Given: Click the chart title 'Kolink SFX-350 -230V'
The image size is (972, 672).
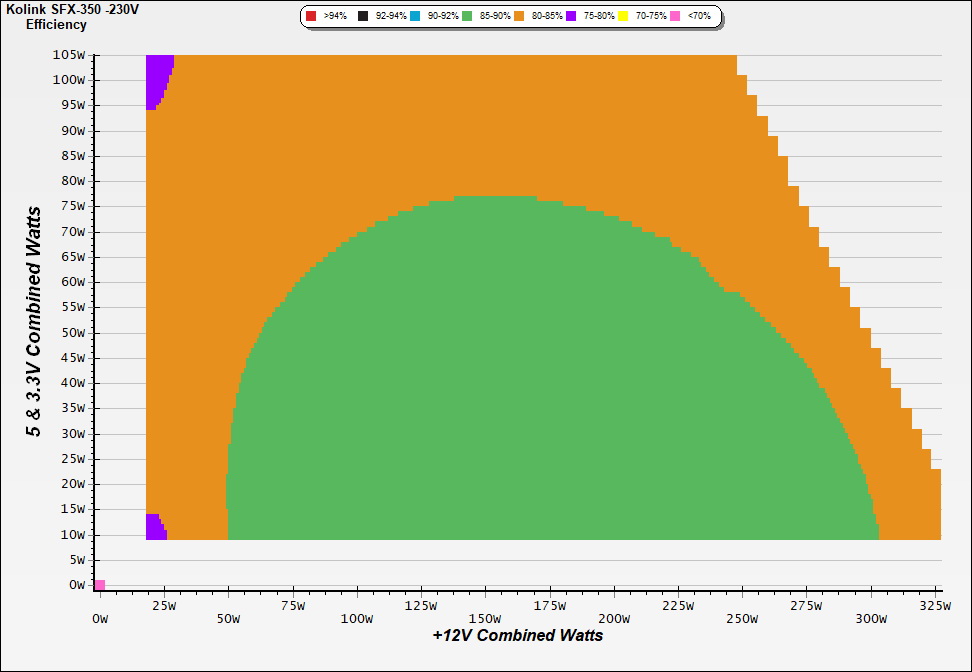Looking at the screenshot, I should pos(72,9).
